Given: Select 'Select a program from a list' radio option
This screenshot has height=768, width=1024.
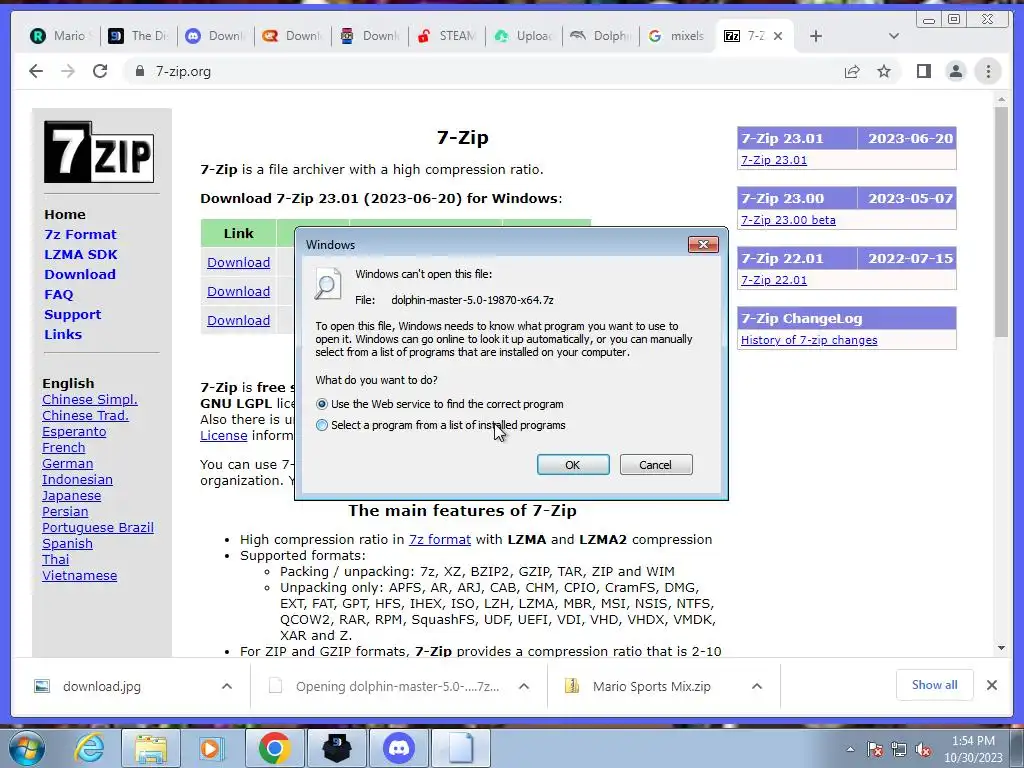Looking at the screenshot, I should [322, 425].
